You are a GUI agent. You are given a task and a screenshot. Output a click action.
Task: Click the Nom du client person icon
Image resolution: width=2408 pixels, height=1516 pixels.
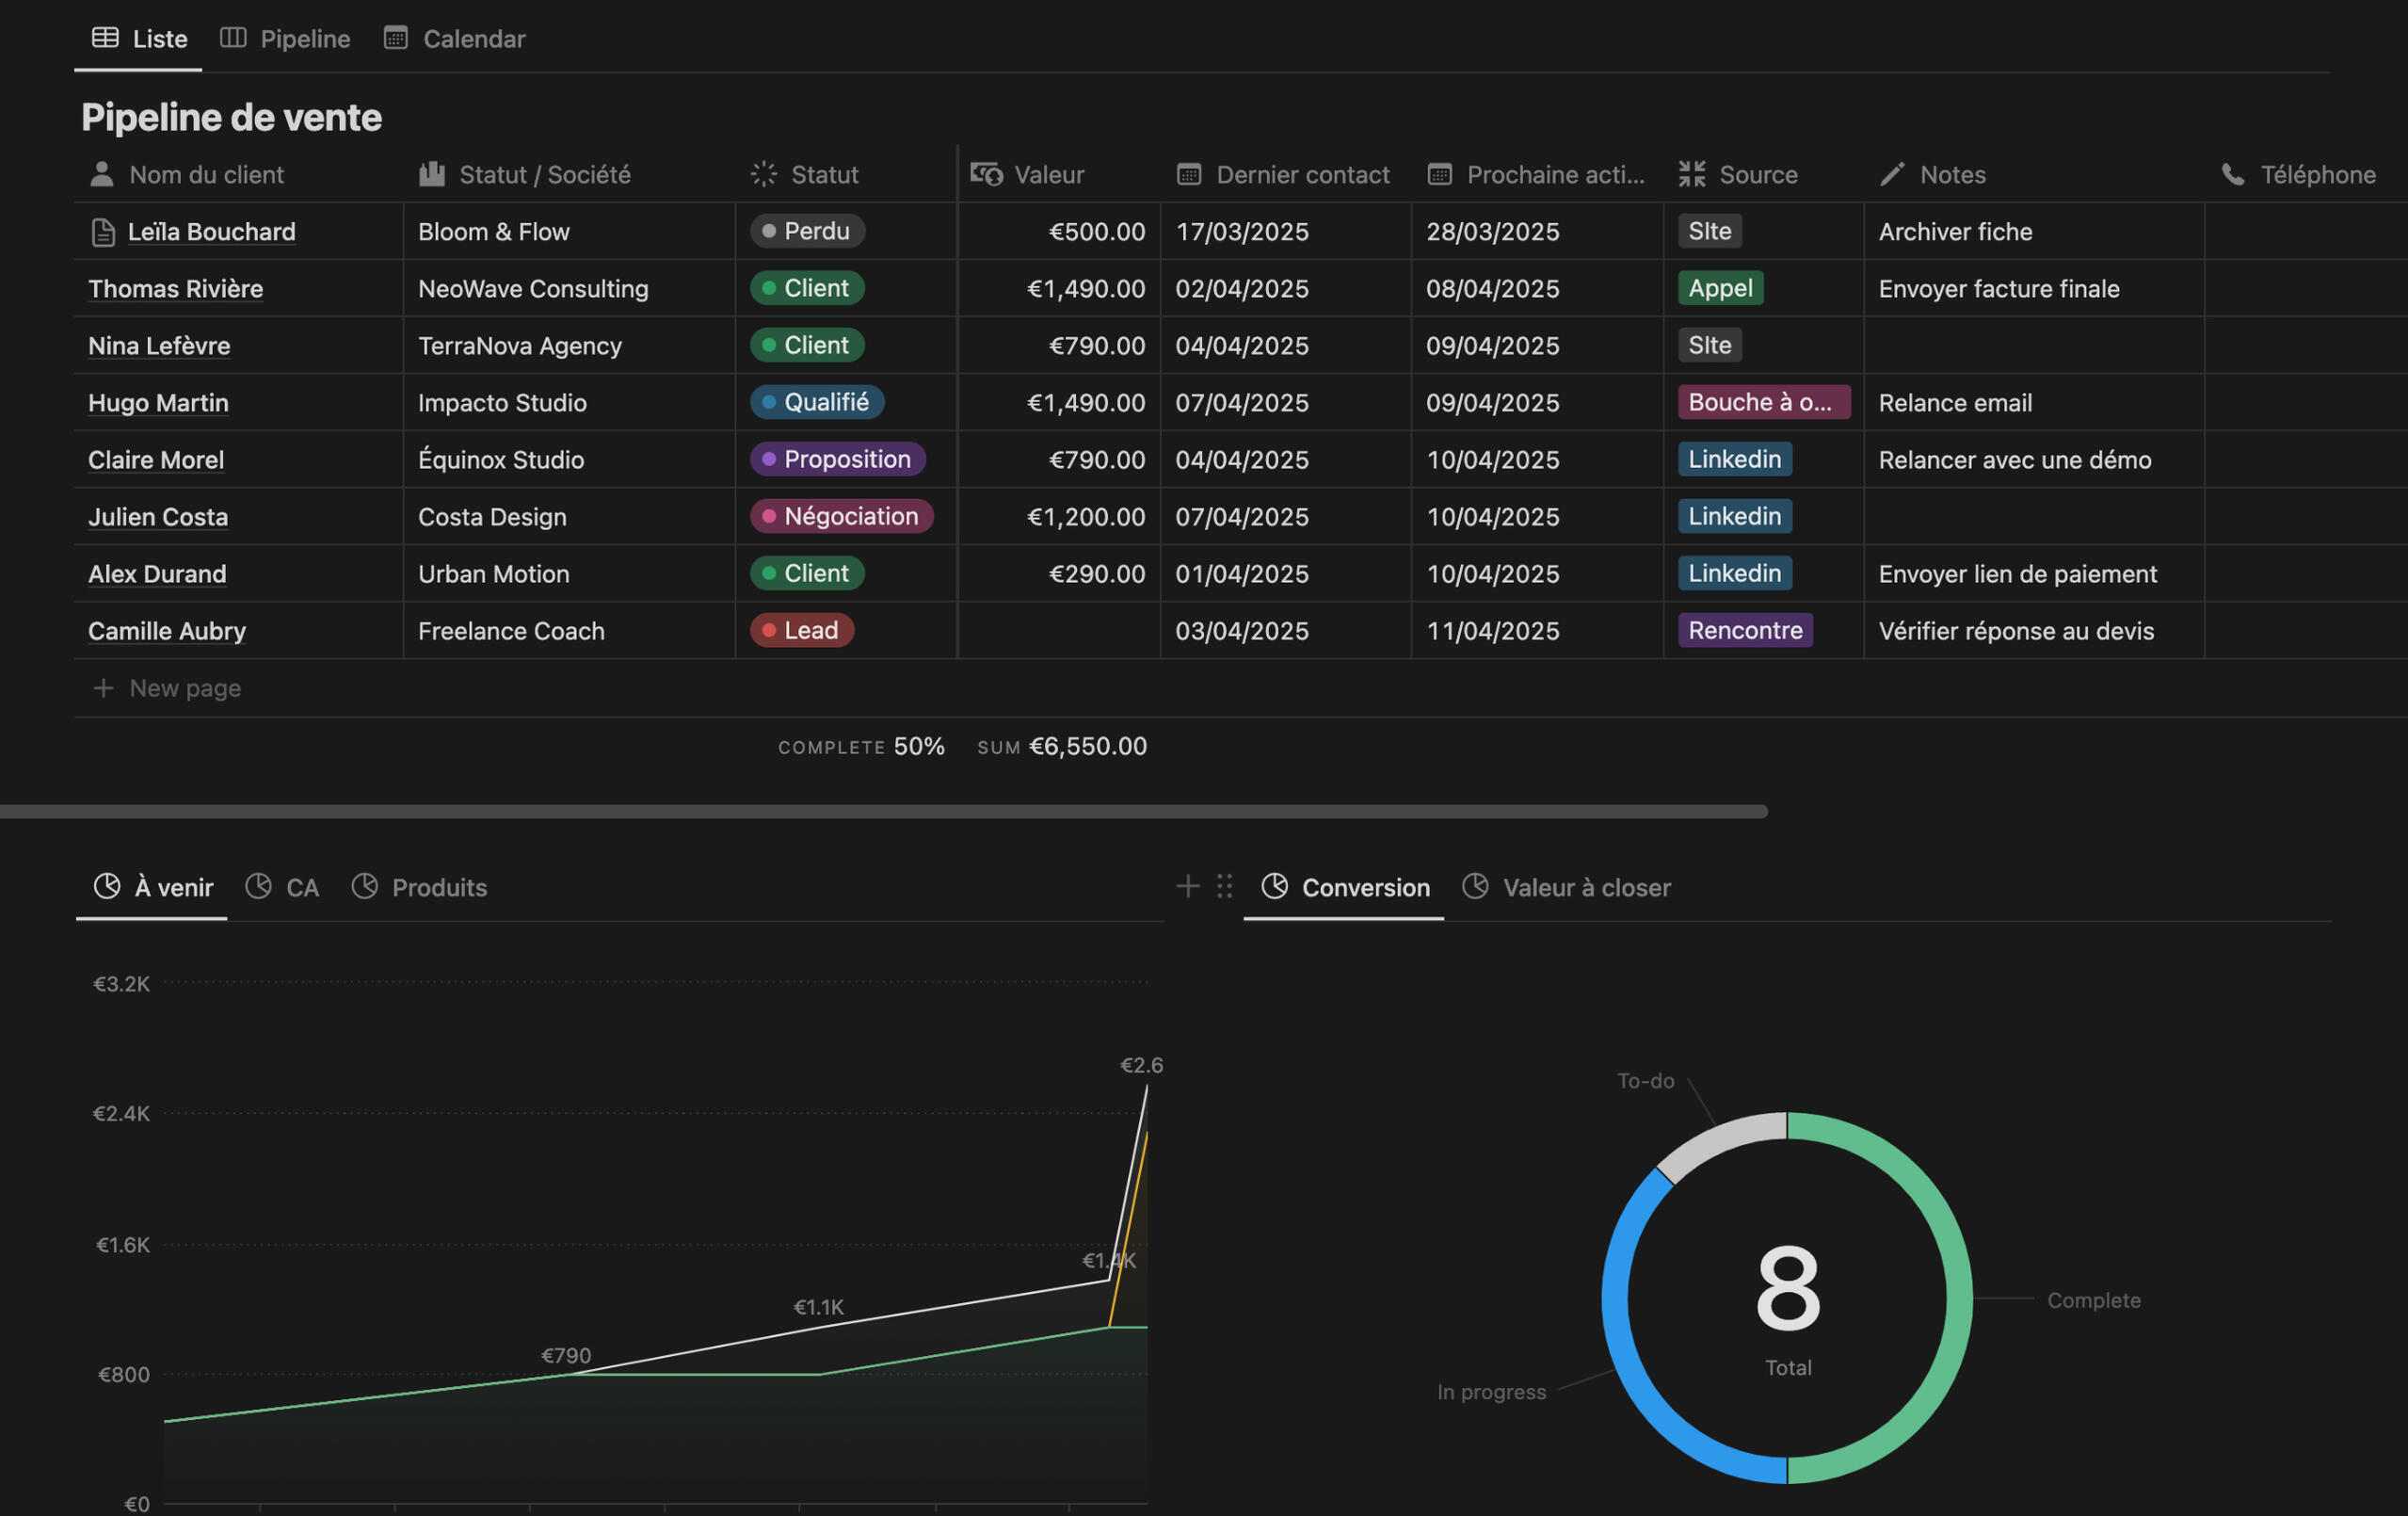click(102, 175)
